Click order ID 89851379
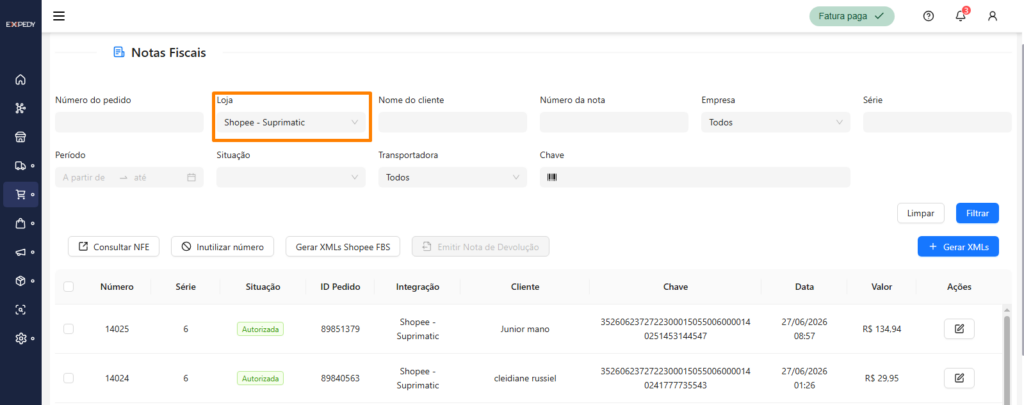This screenshot has height=405, width=1024. 340,329
